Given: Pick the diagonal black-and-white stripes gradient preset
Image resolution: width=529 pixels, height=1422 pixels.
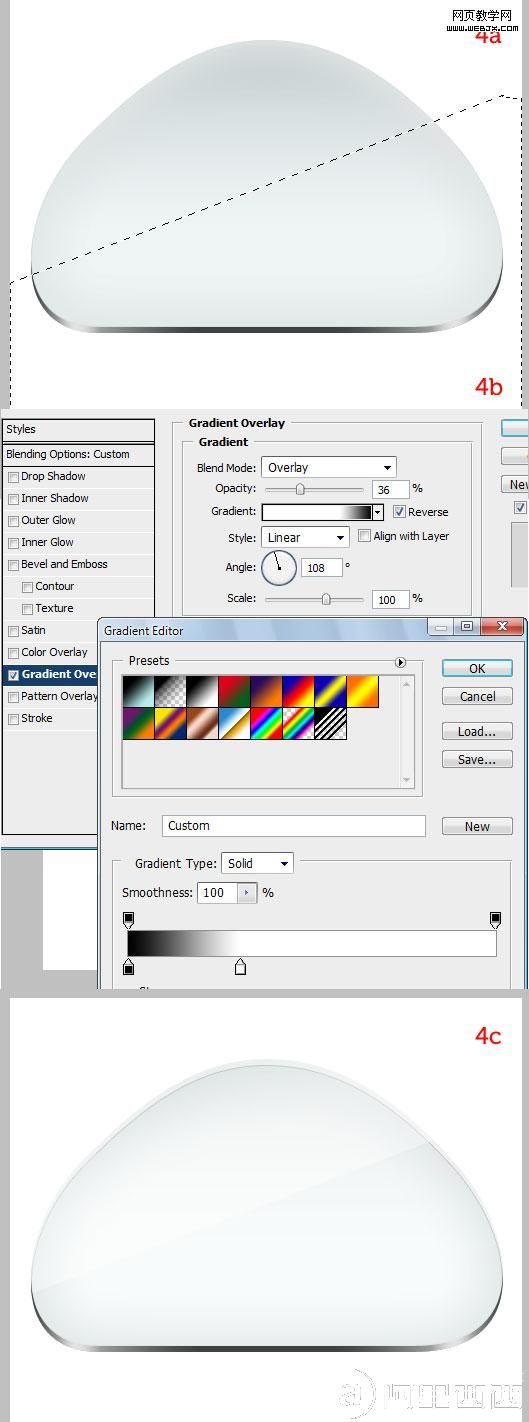Looking at the screenshot, I should pos(330,724).
